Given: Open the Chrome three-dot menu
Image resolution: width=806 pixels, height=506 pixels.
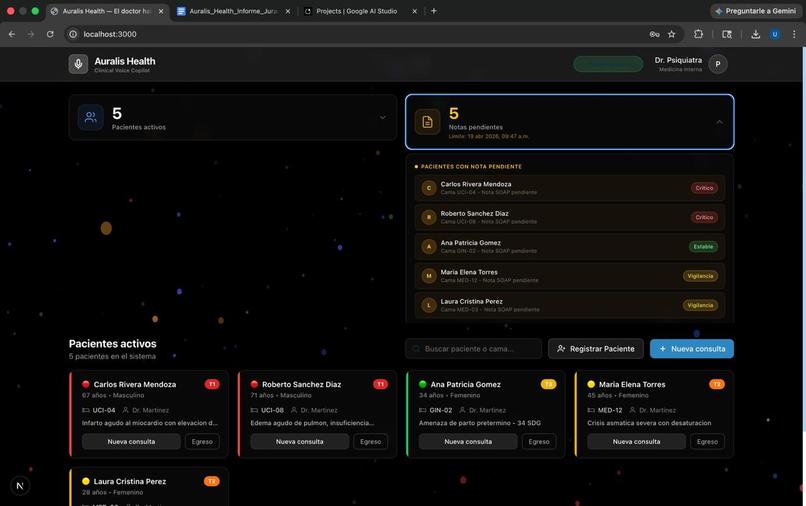Looking at the screenshot, I should [794, 34].
